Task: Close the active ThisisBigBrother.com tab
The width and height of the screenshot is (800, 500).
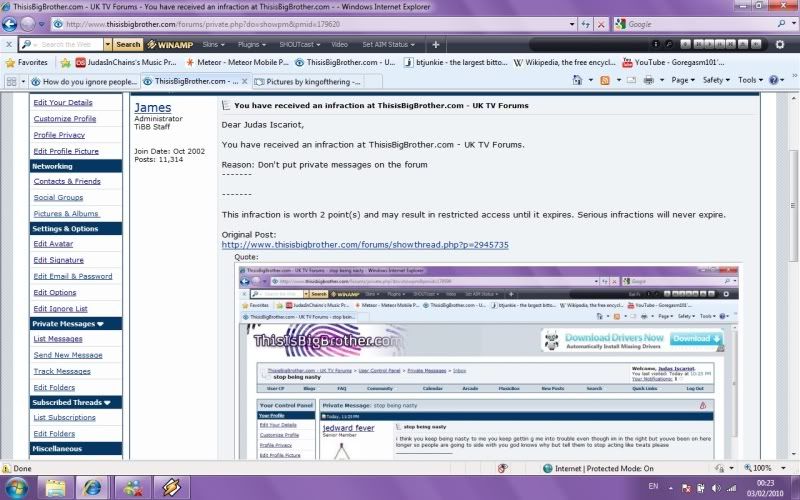Action: coord(245,81)
